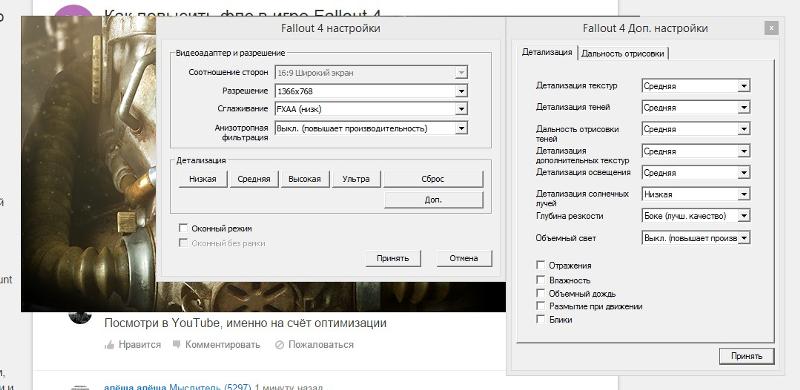Screen dimensions: 800x390
Task: Select the Низкая detail preset button
Action: pos(203,179)
